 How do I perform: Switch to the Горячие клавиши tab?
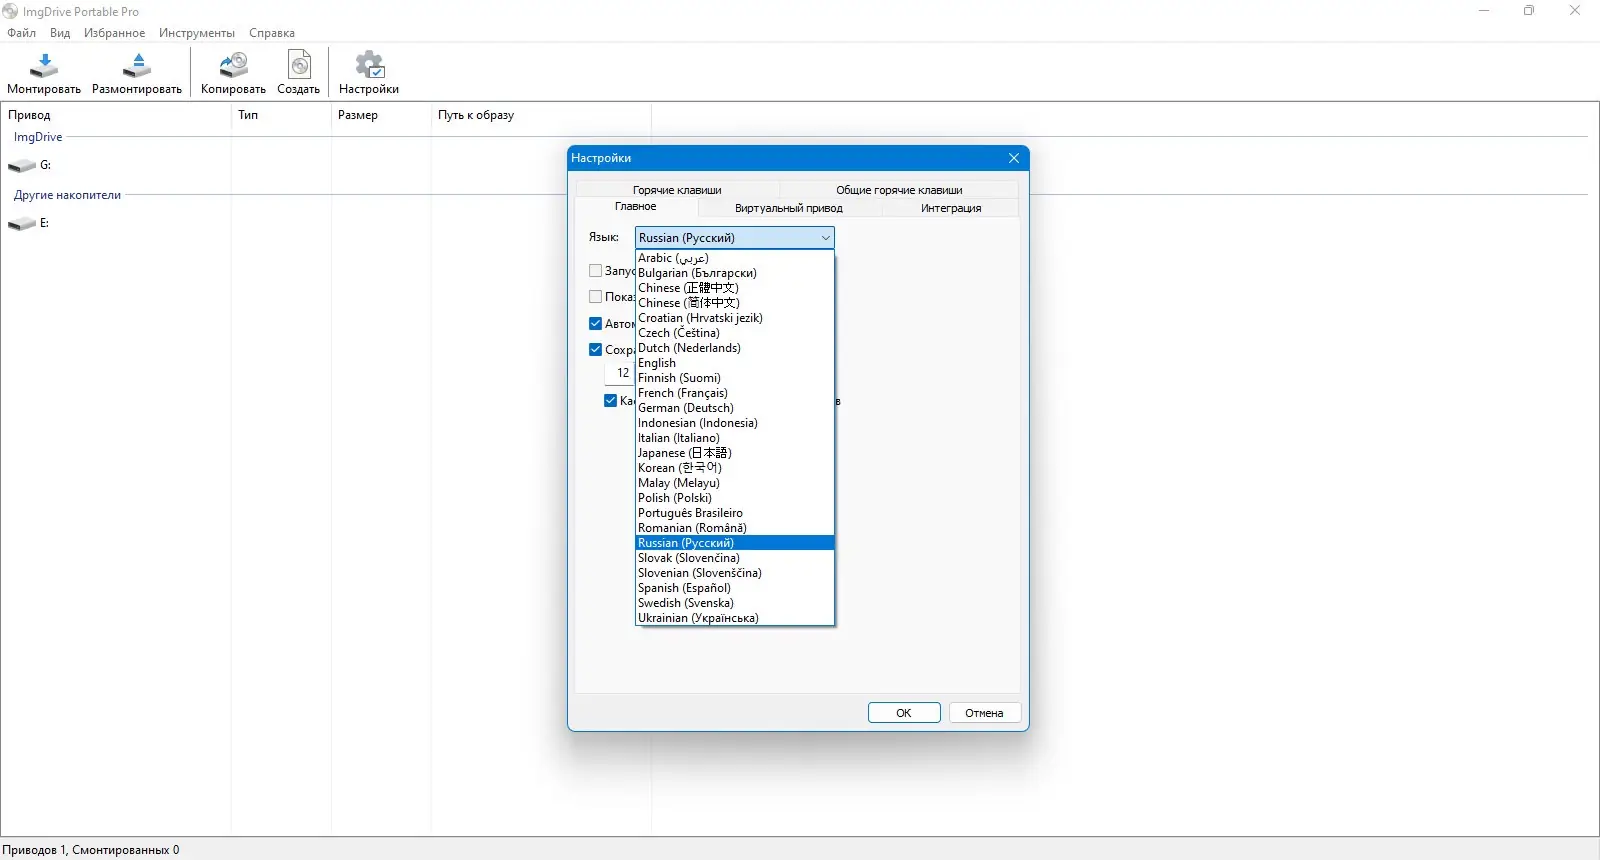677,190
